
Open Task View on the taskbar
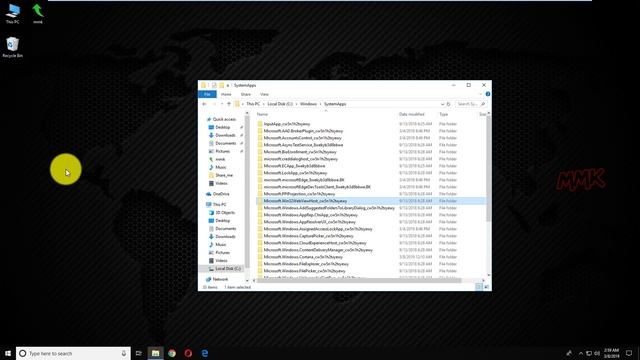coord(139,353)
